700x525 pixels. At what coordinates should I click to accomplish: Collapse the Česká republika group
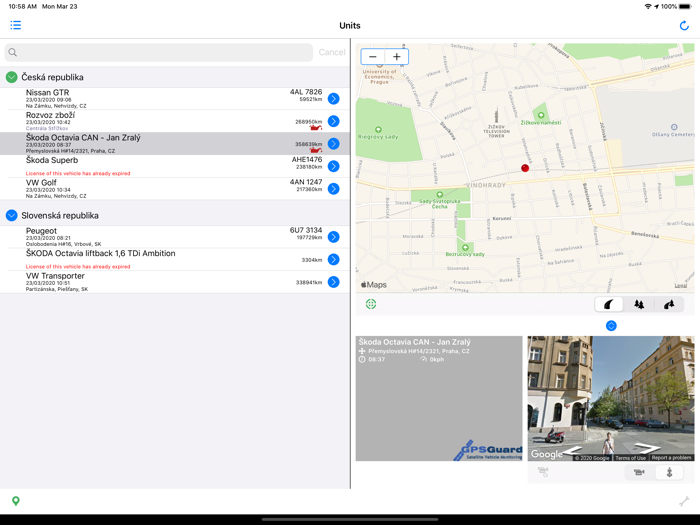[x=12, y=77]
